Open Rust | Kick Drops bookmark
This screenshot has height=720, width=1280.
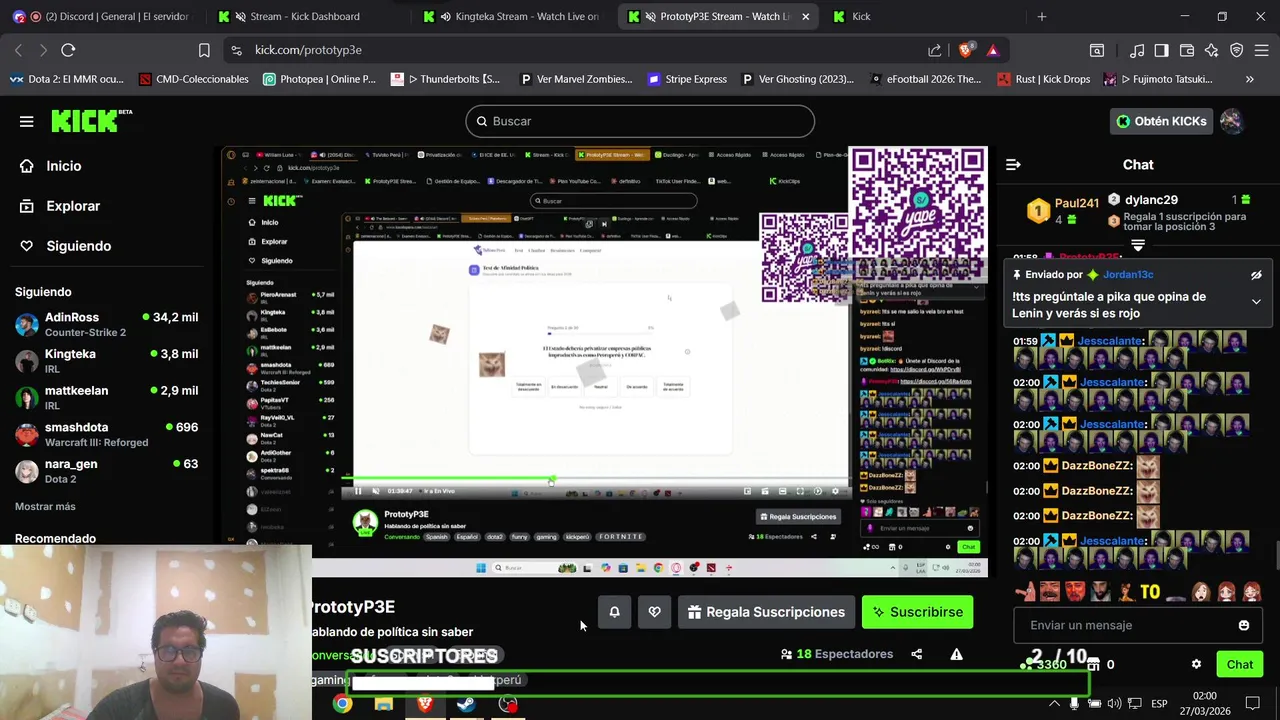click(1044, 79)
